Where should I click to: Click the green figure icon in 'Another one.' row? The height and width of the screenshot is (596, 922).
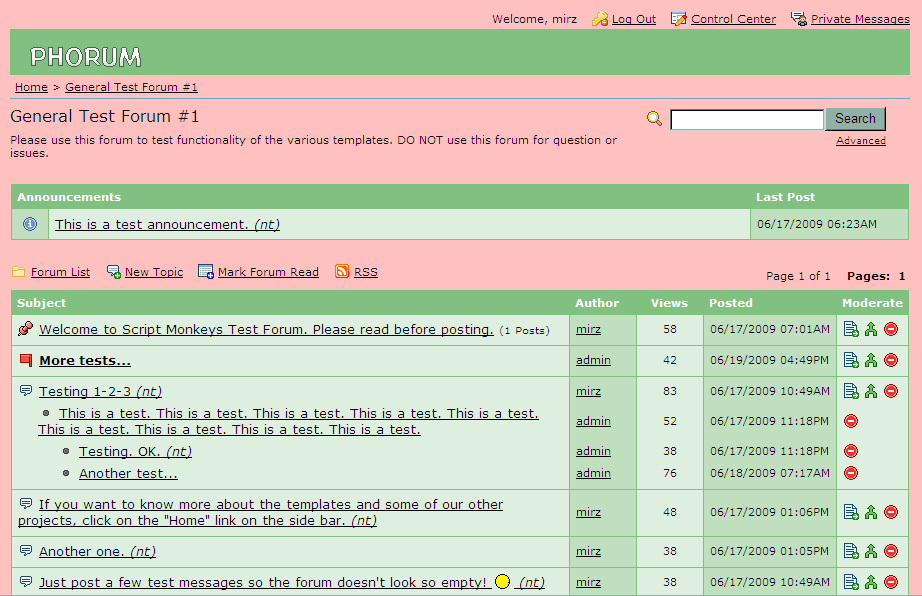pos(871,551)
